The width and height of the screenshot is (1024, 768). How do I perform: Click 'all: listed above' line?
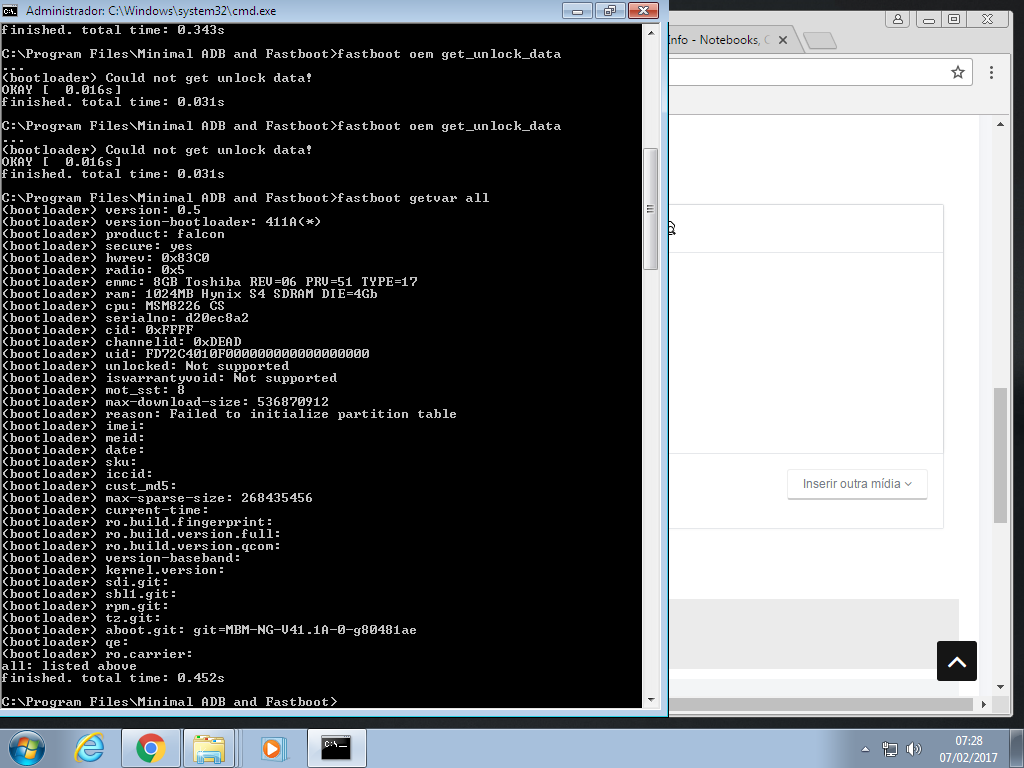[69, 666]
